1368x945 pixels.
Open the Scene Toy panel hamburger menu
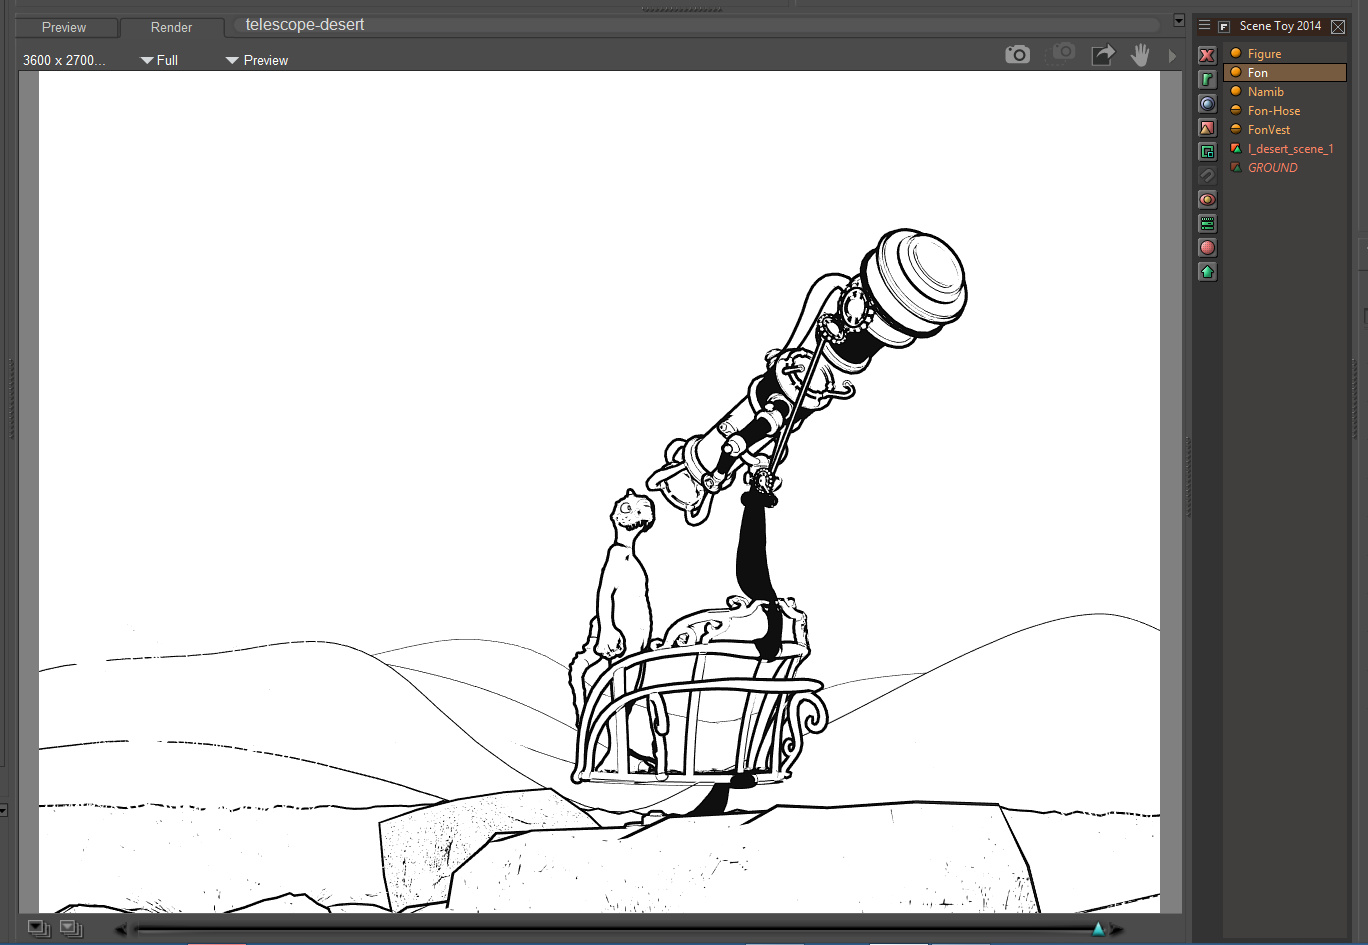[x=1204, y=26]
